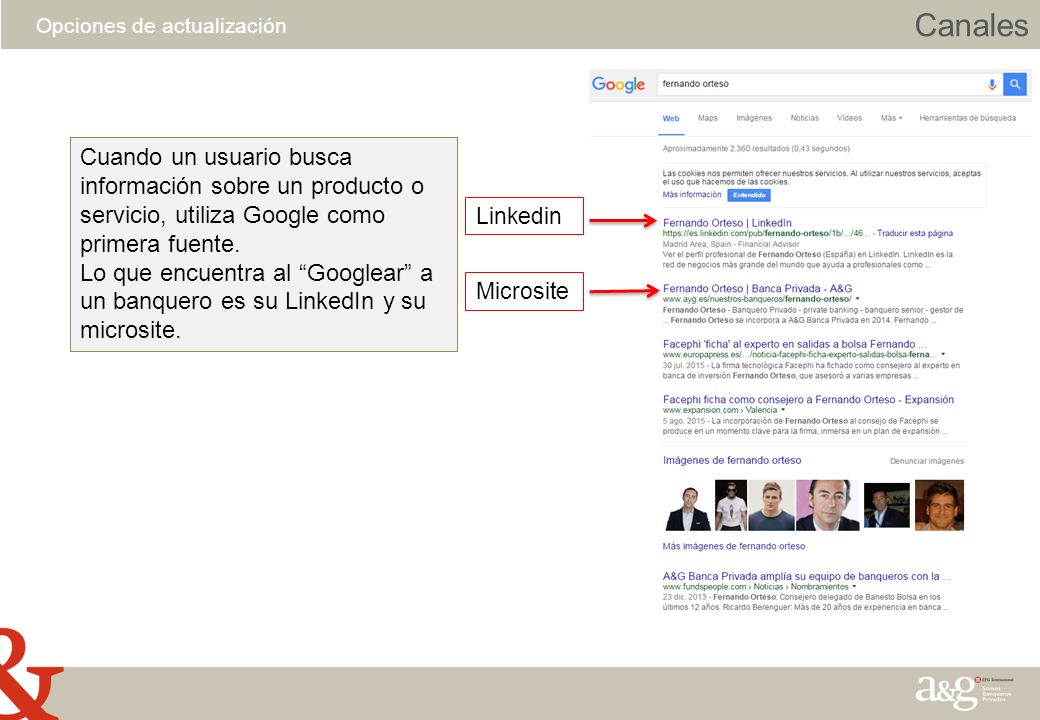The height and width of the screenshot is (720, 1040).
Task: Click the 'Canales' slide title
Action: (x=971, y=26)
